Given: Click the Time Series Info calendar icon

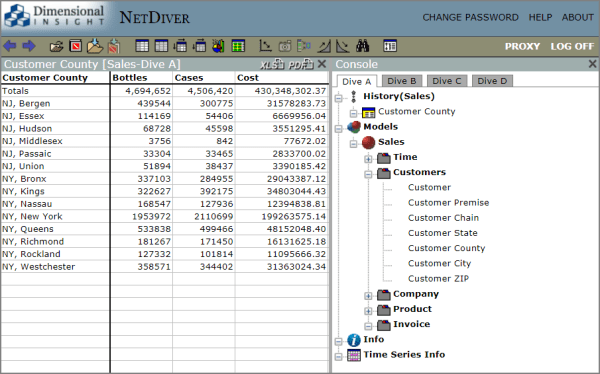Looking at the screenshot, I should coord(354,355).
